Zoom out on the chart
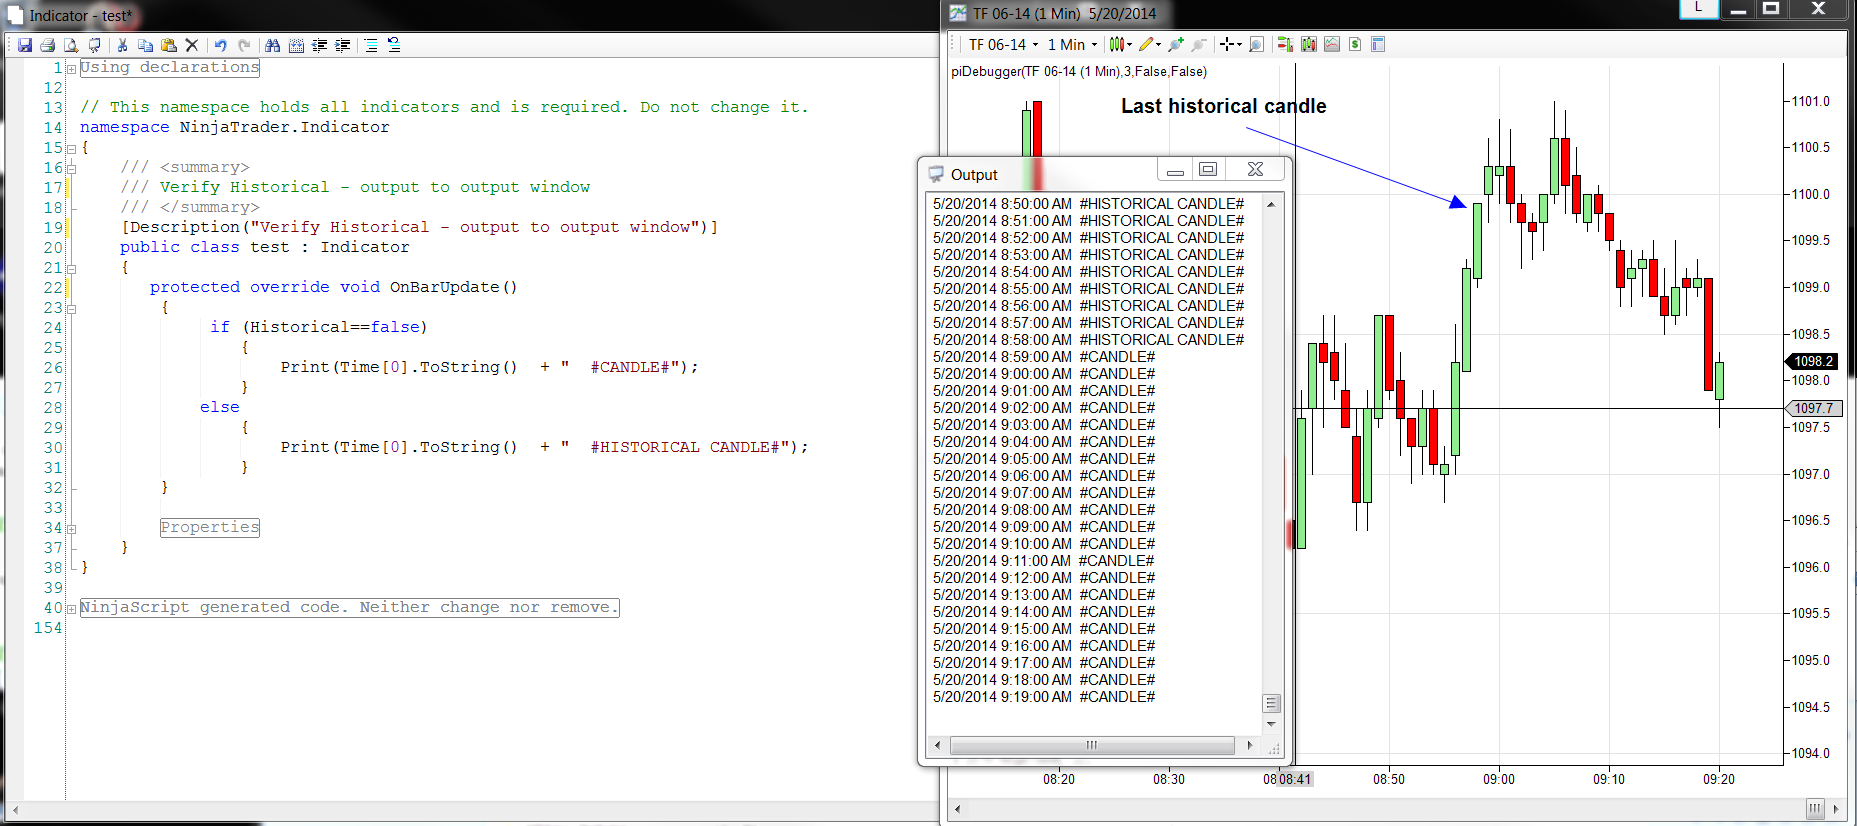This screenshot has height=826, width=1857. tap(1199, 44)
